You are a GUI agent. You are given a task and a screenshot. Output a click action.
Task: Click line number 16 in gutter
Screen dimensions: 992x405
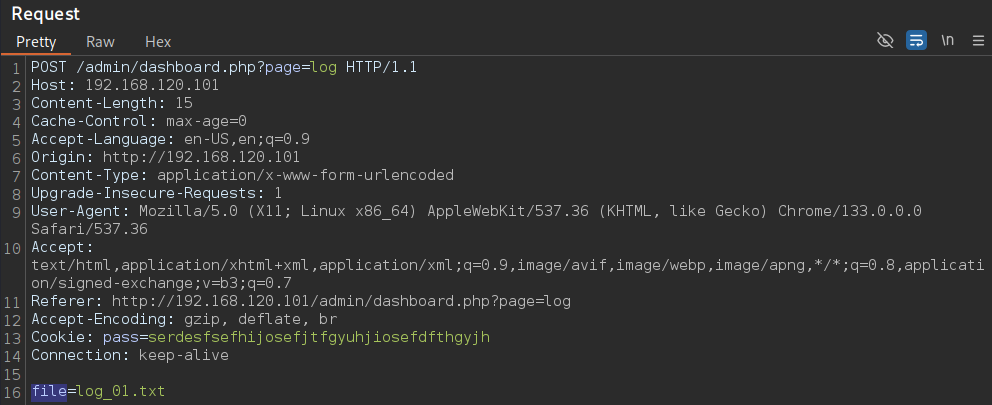point(16,392)
